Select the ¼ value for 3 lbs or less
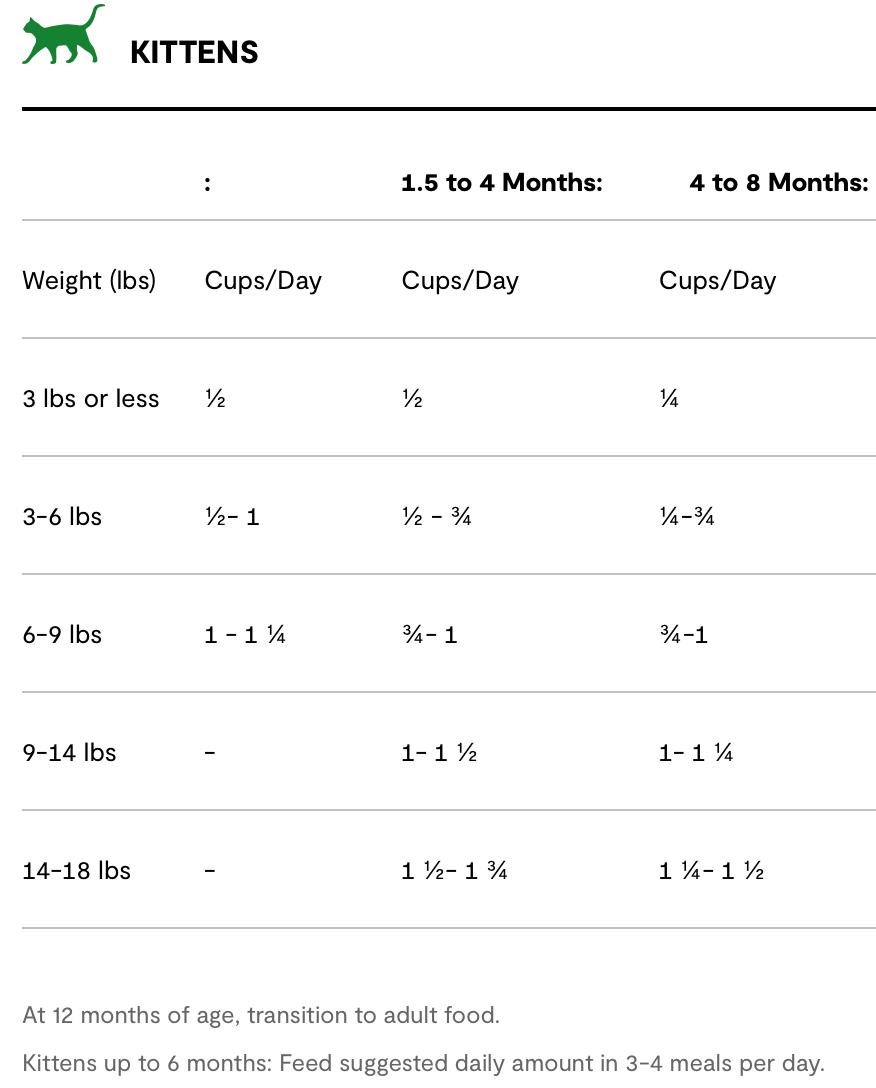 pos(669,399)
